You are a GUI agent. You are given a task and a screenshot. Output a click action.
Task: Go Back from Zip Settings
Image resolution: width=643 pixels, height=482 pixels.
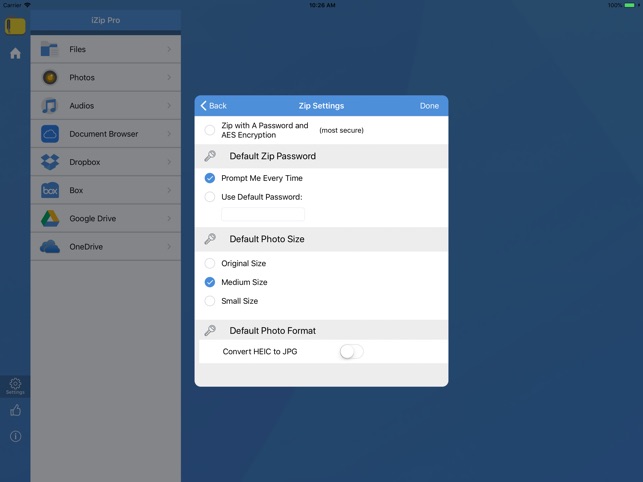click(x=213, y=106)
